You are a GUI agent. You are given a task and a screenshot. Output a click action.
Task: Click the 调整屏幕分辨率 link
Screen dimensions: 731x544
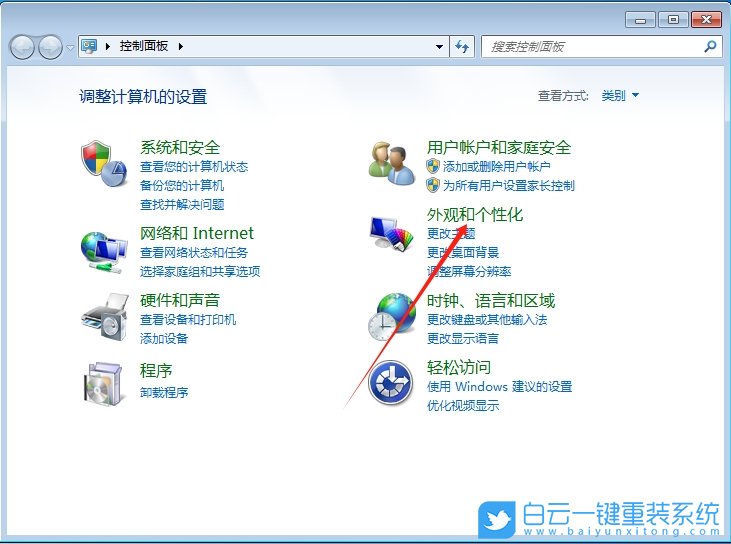pos(469,271)
